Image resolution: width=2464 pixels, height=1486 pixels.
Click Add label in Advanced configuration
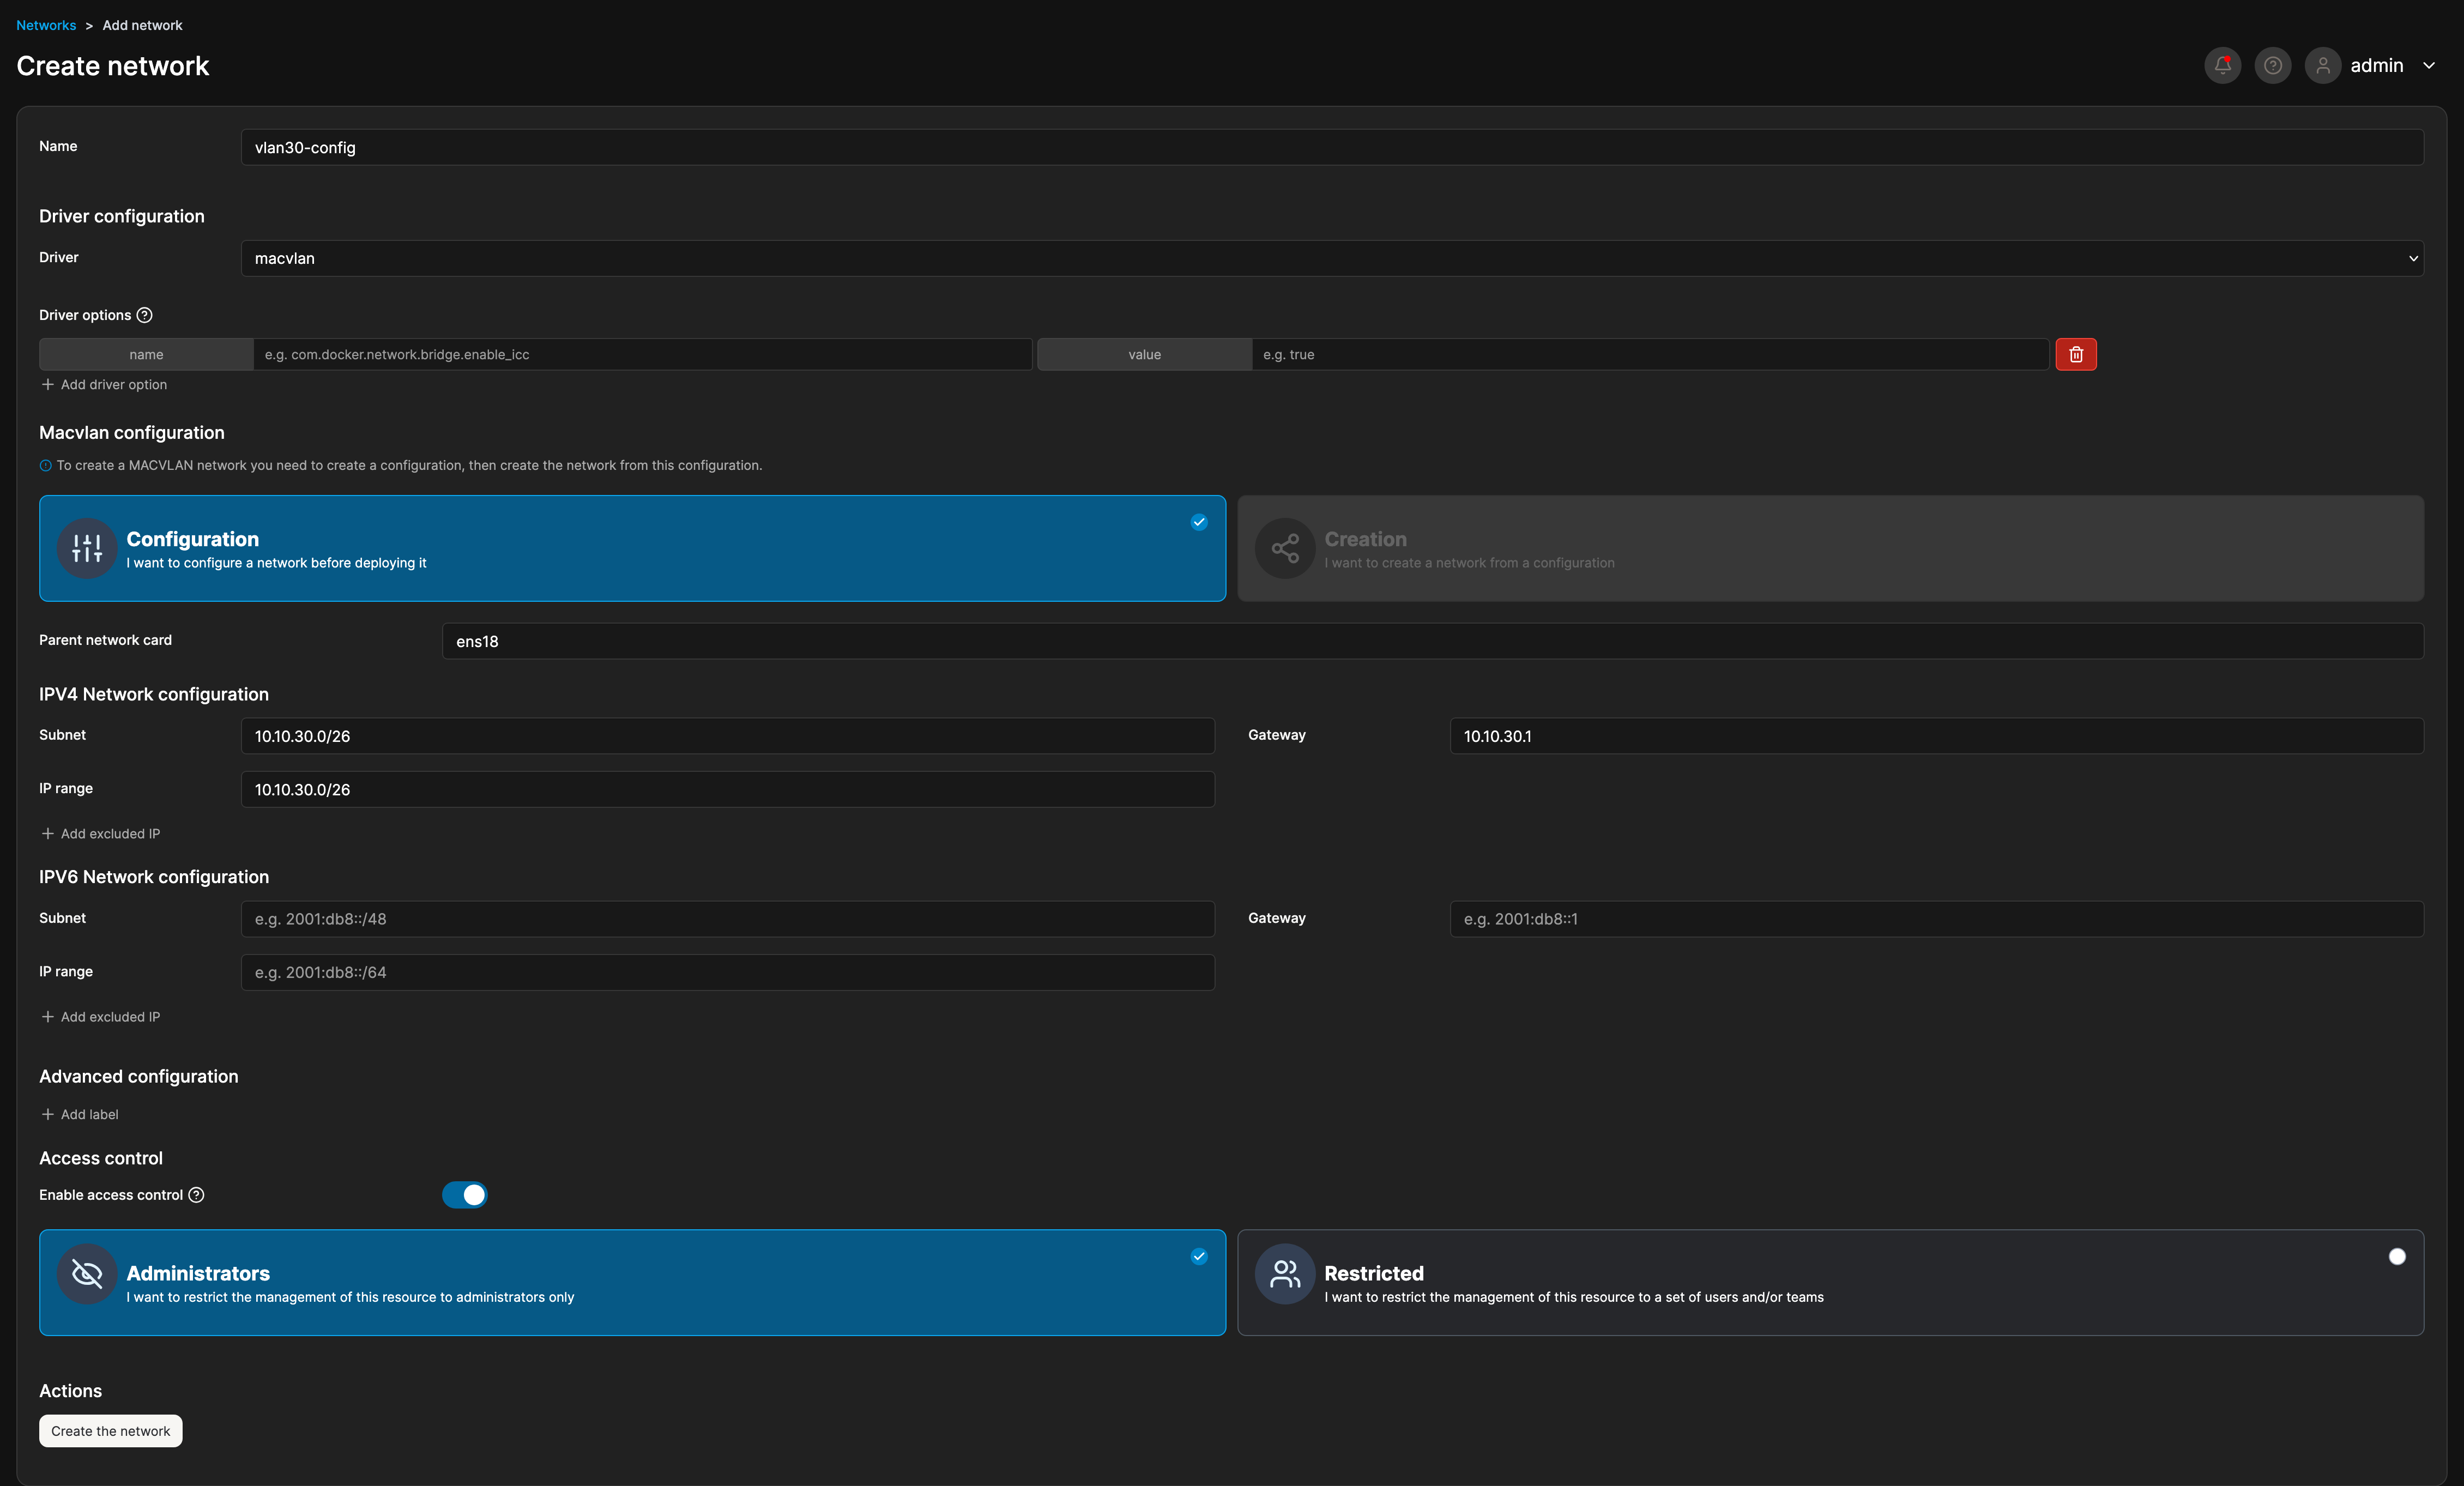coord(79,1115)
